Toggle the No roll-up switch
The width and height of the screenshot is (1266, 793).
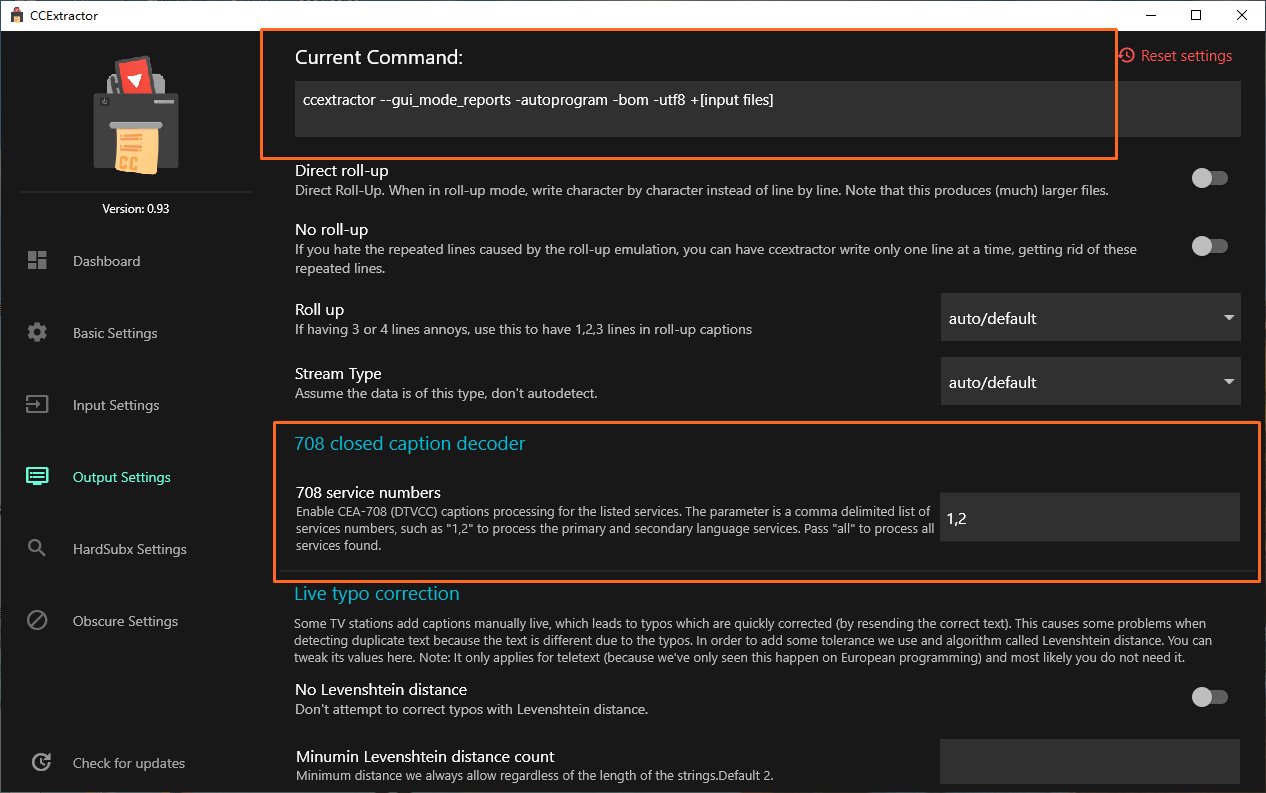pos(1209,246)
